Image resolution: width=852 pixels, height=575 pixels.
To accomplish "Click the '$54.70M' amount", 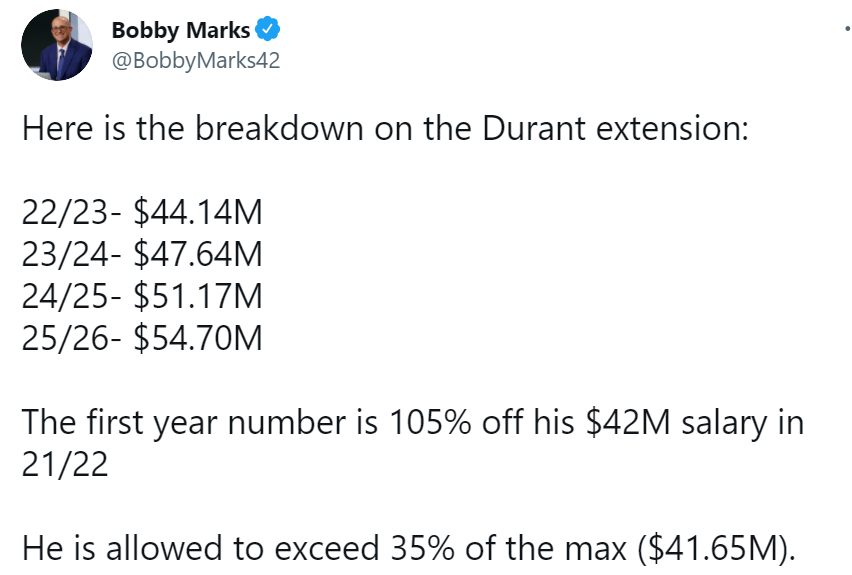I will tap(198, 338).
